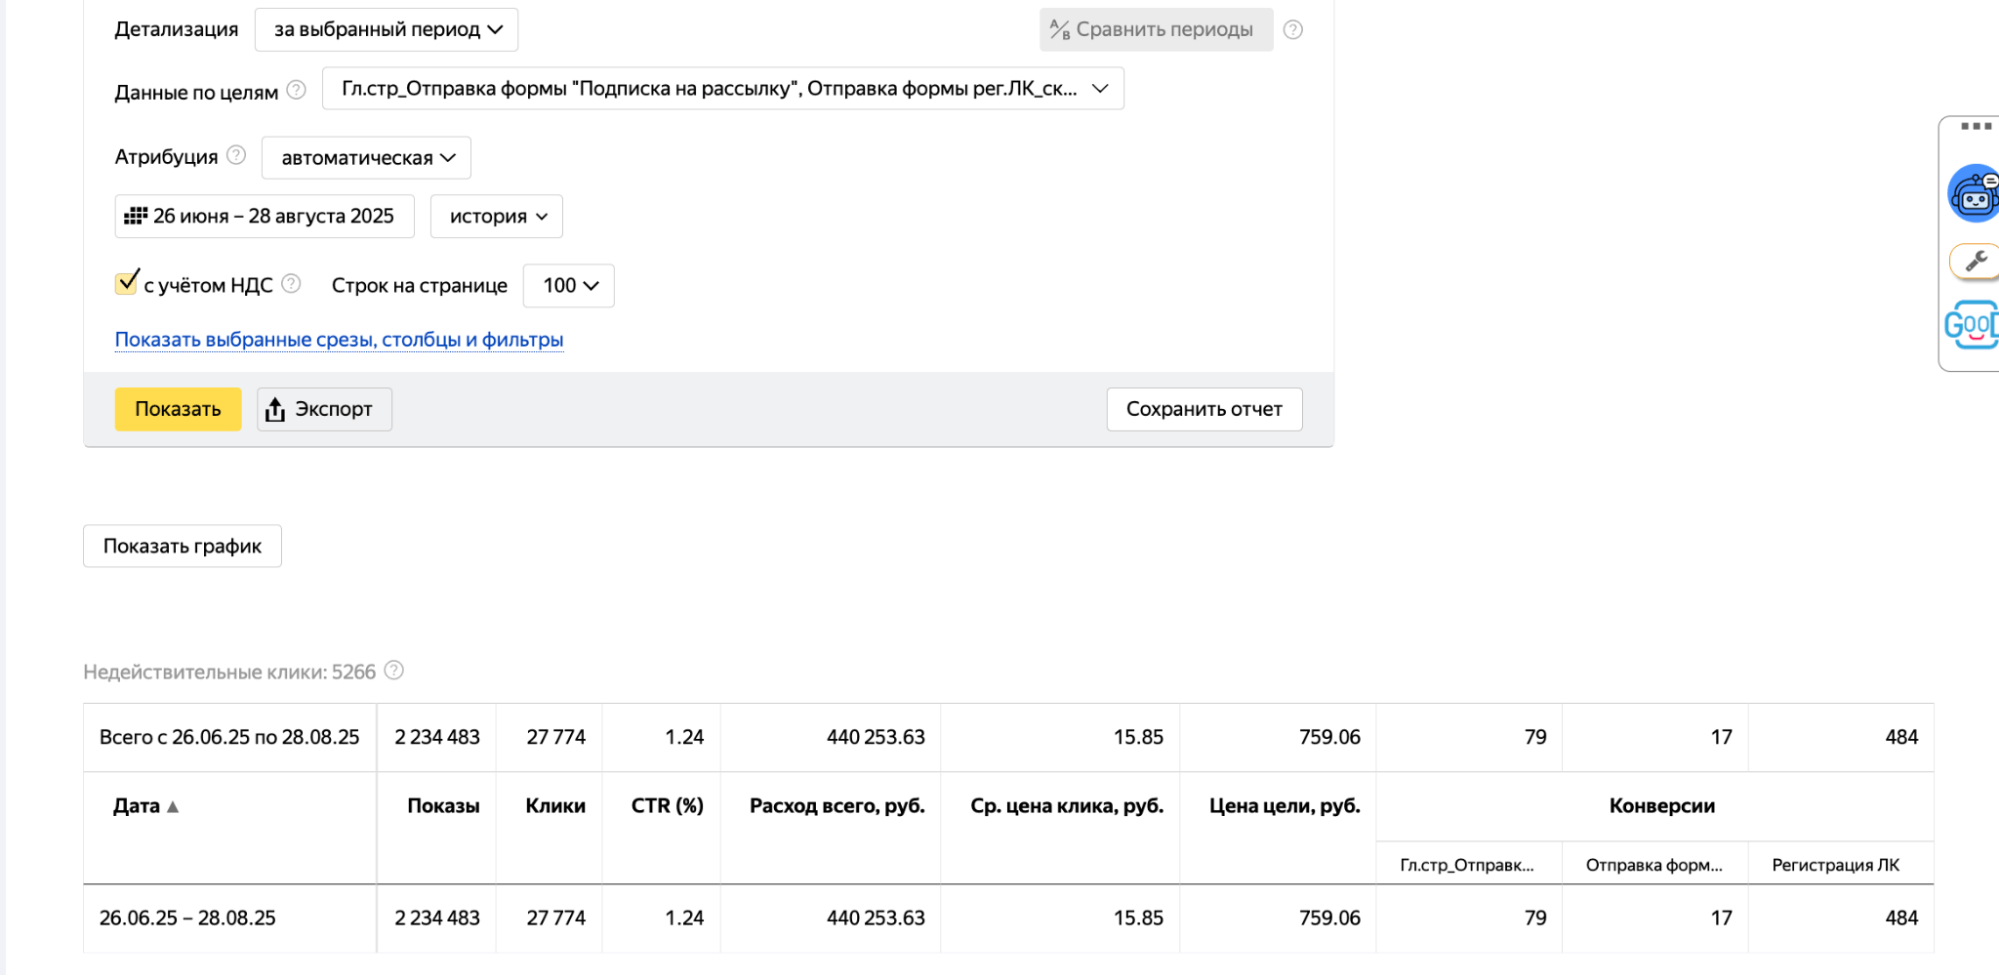Open the Атрибуция автоматическая dropdown
1999x976 pixels.
366,158
